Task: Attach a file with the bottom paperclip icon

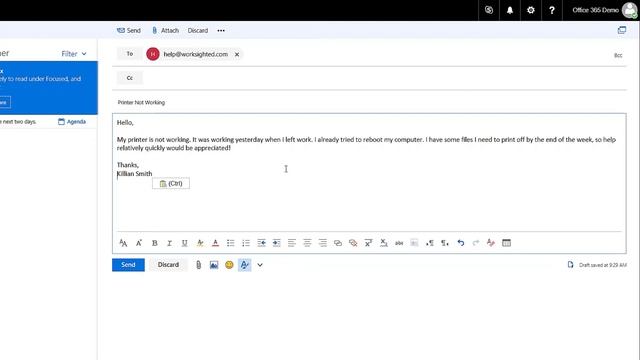Action: click(x=198, y=265)
